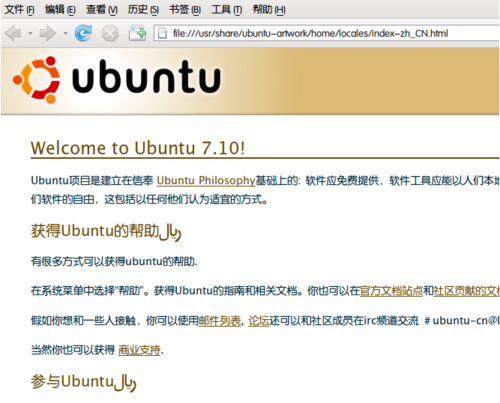Open the 文件 (F) menu
Viewport: 500px width, 403px height.
[19, 10]
